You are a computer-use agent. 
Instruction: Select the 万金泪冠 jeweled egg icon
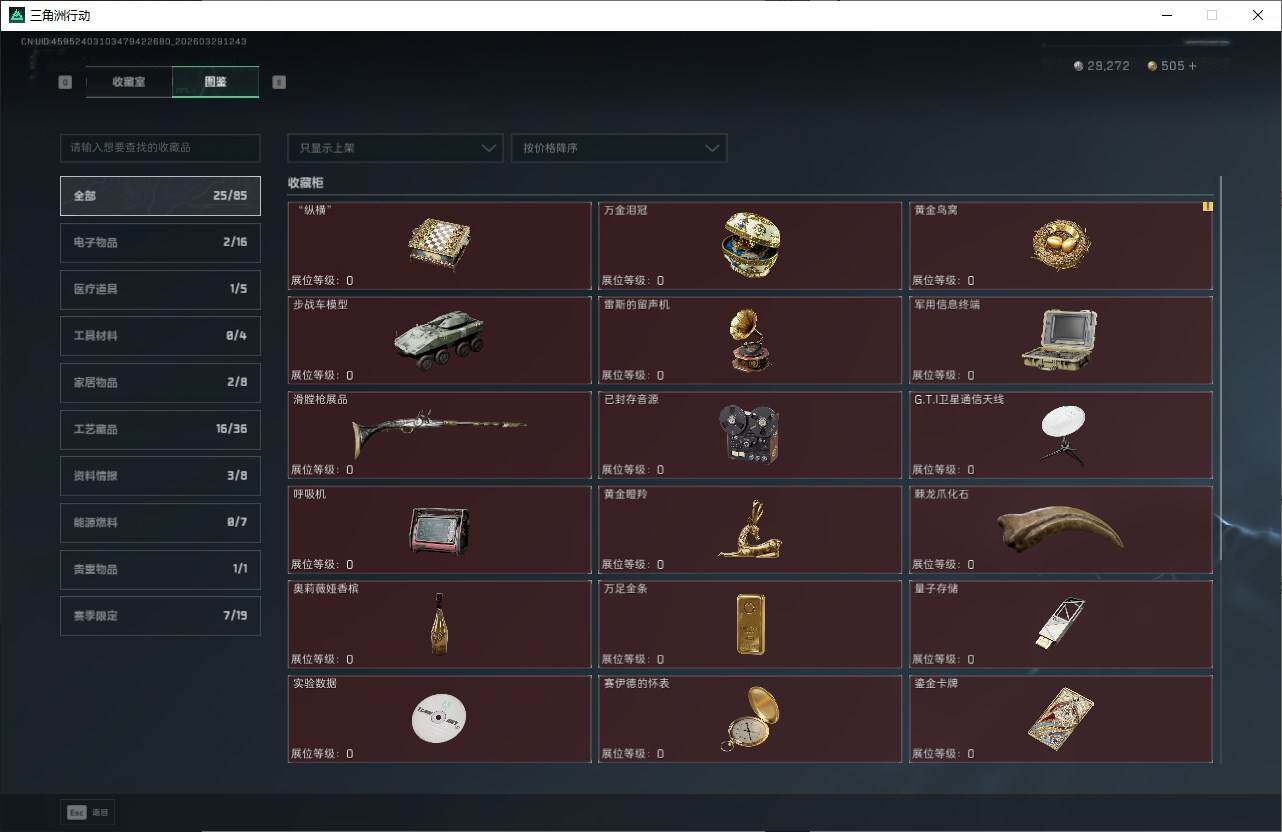pos(751,244)
